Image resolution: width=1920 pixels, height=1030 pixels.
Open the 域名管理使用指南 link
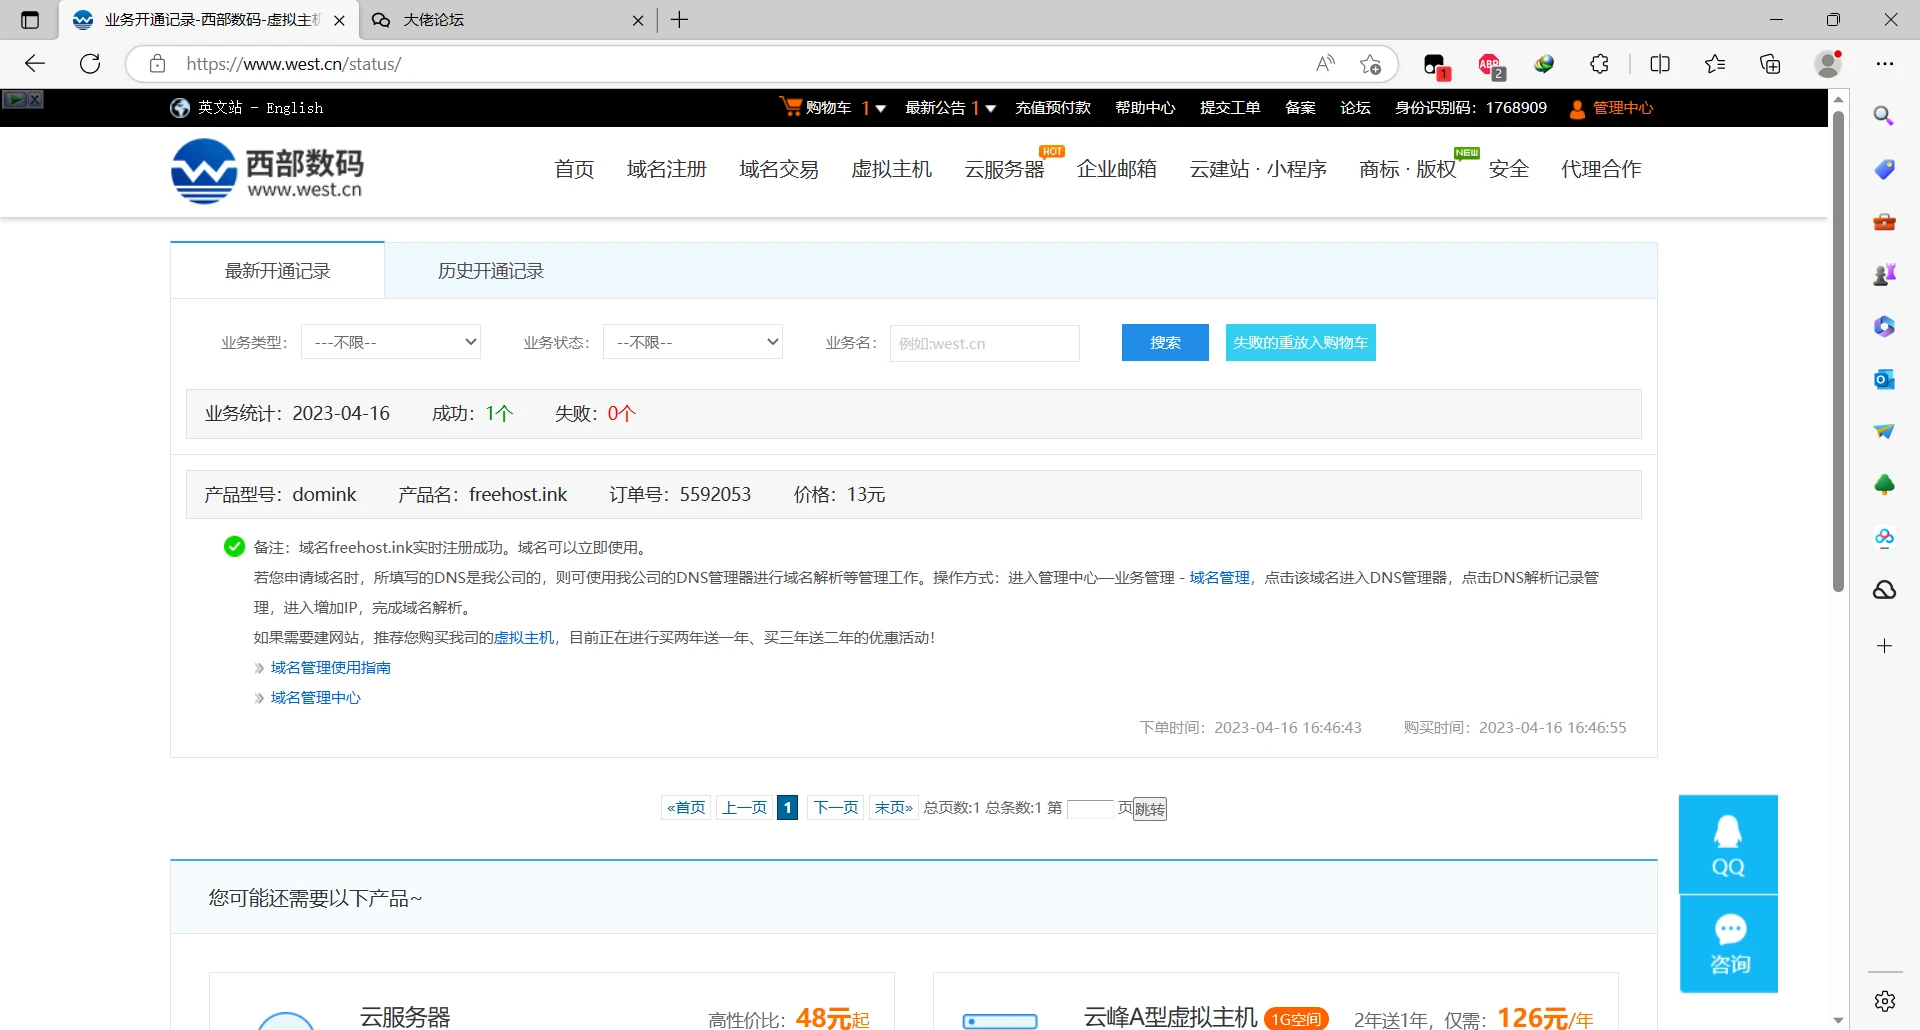[330, 667]
